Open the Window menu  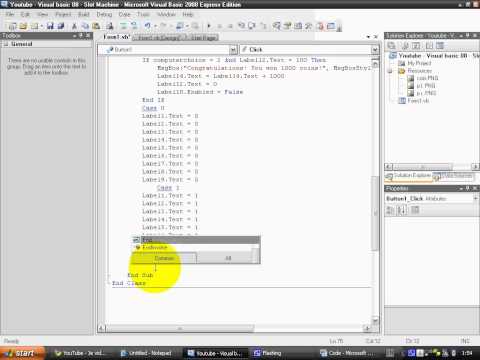[166, 14]
